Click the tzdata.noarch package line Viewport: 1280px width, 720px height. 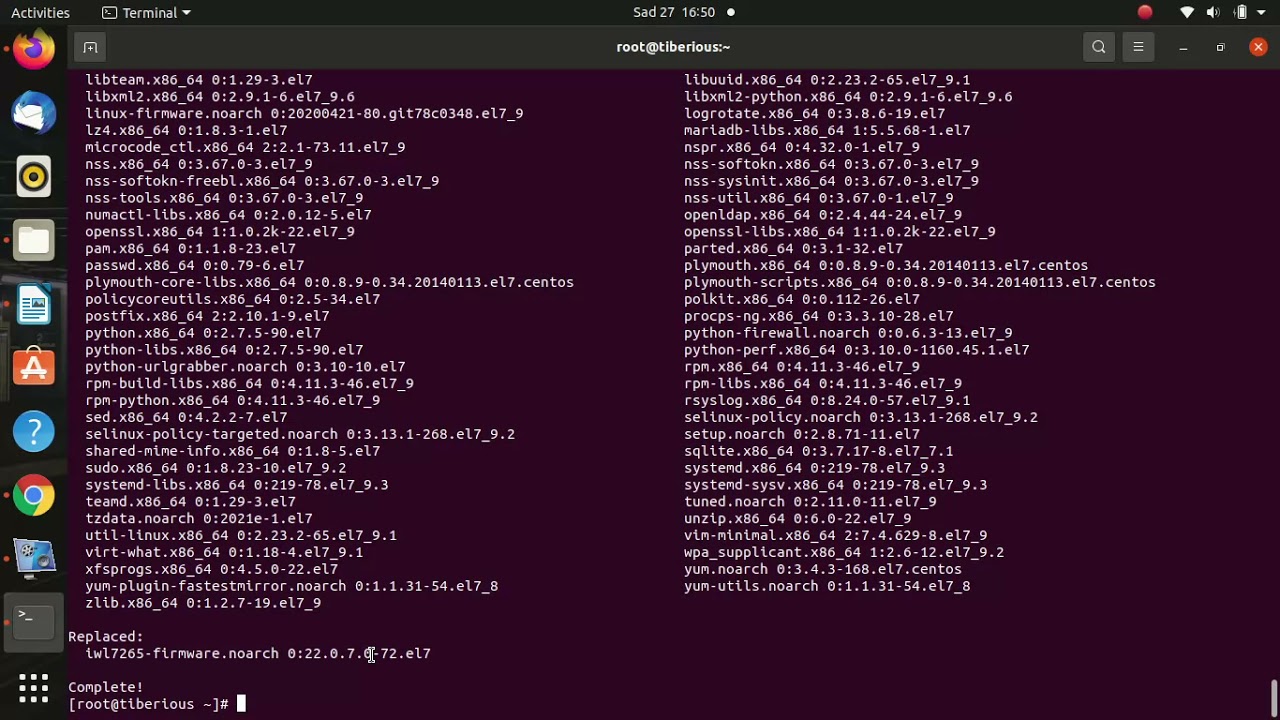[x=199, y=518]
